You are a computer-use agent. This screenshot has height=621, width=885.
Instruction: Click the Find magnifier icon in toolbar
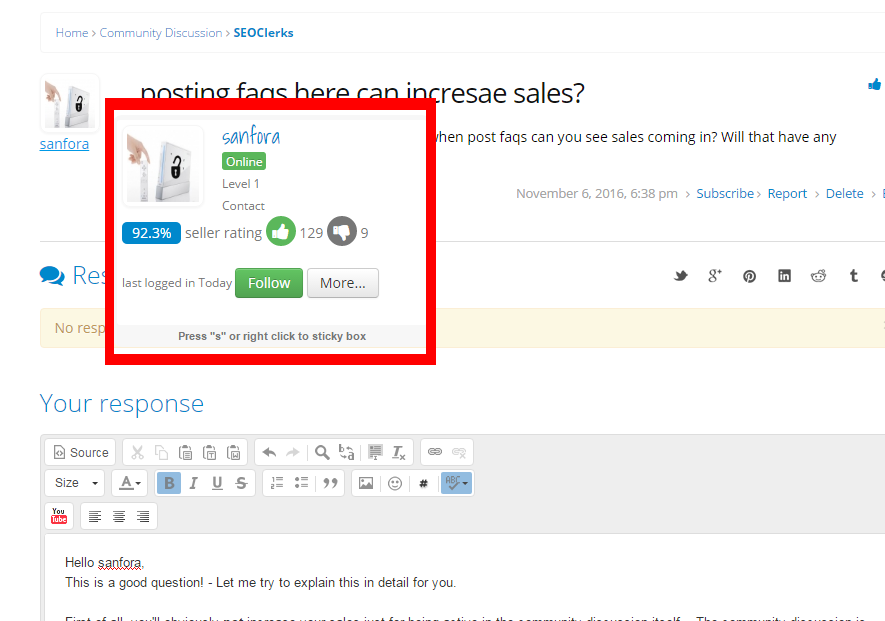tap(322, 452)
